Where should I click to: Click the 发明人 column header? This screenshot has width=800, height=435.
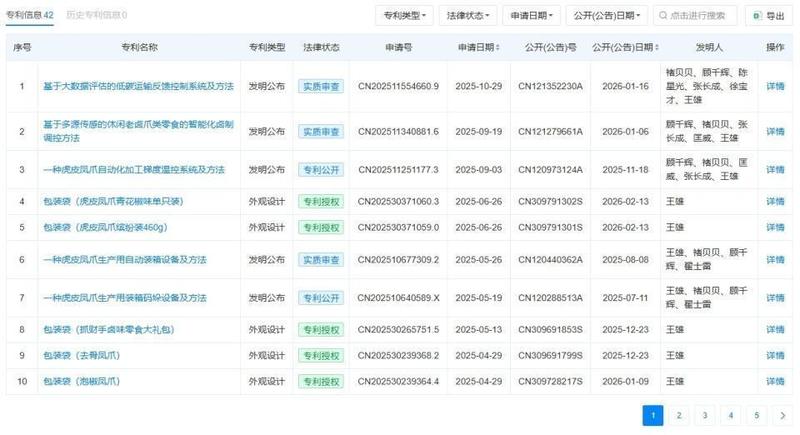(x=709, y=47)
